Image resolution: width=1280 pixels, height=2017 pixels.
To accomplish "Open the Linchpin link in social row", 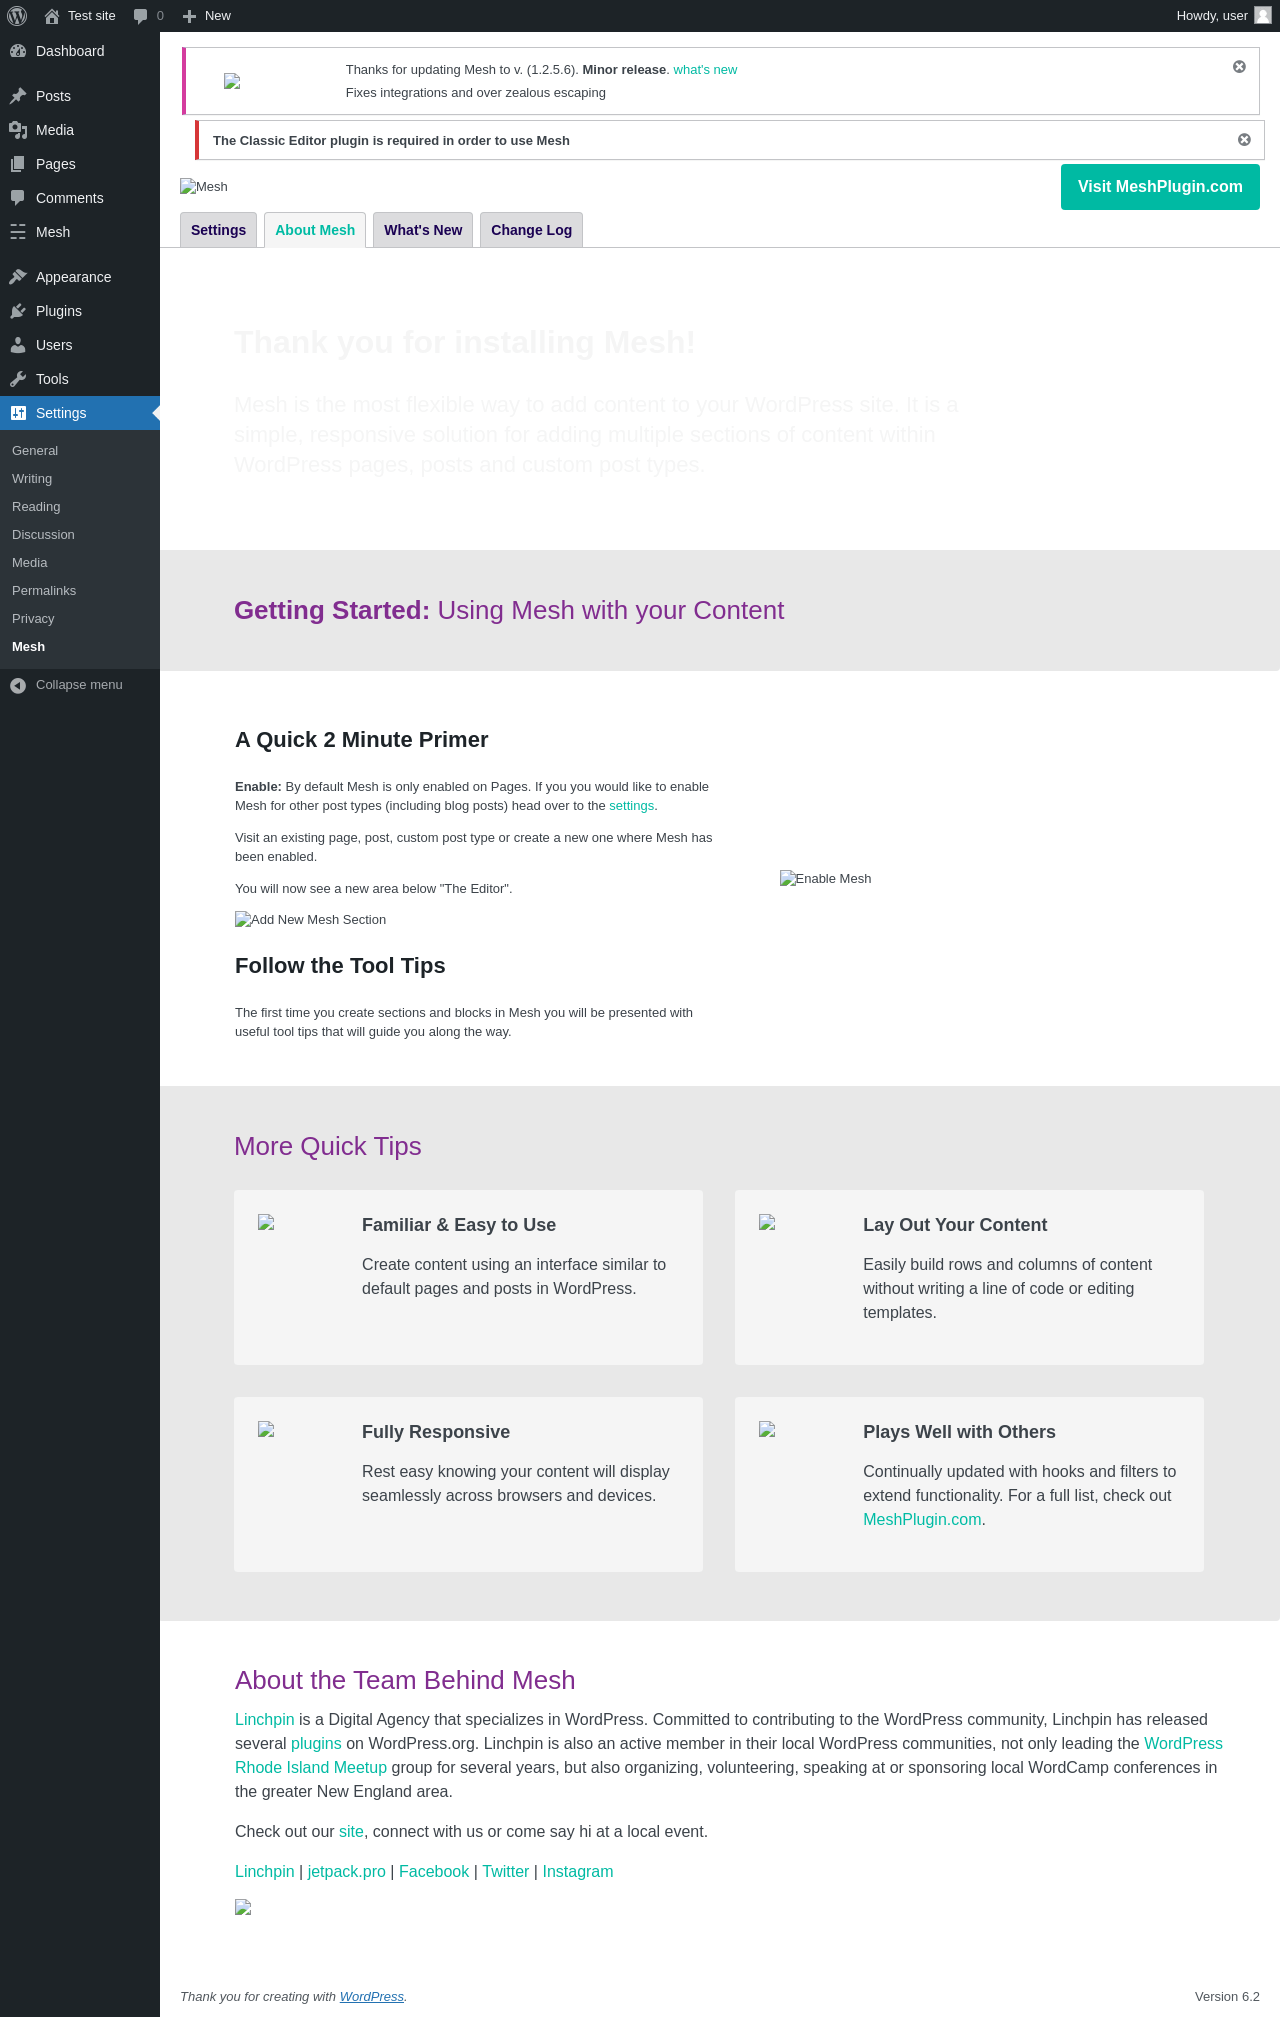I will point(264,1872).
